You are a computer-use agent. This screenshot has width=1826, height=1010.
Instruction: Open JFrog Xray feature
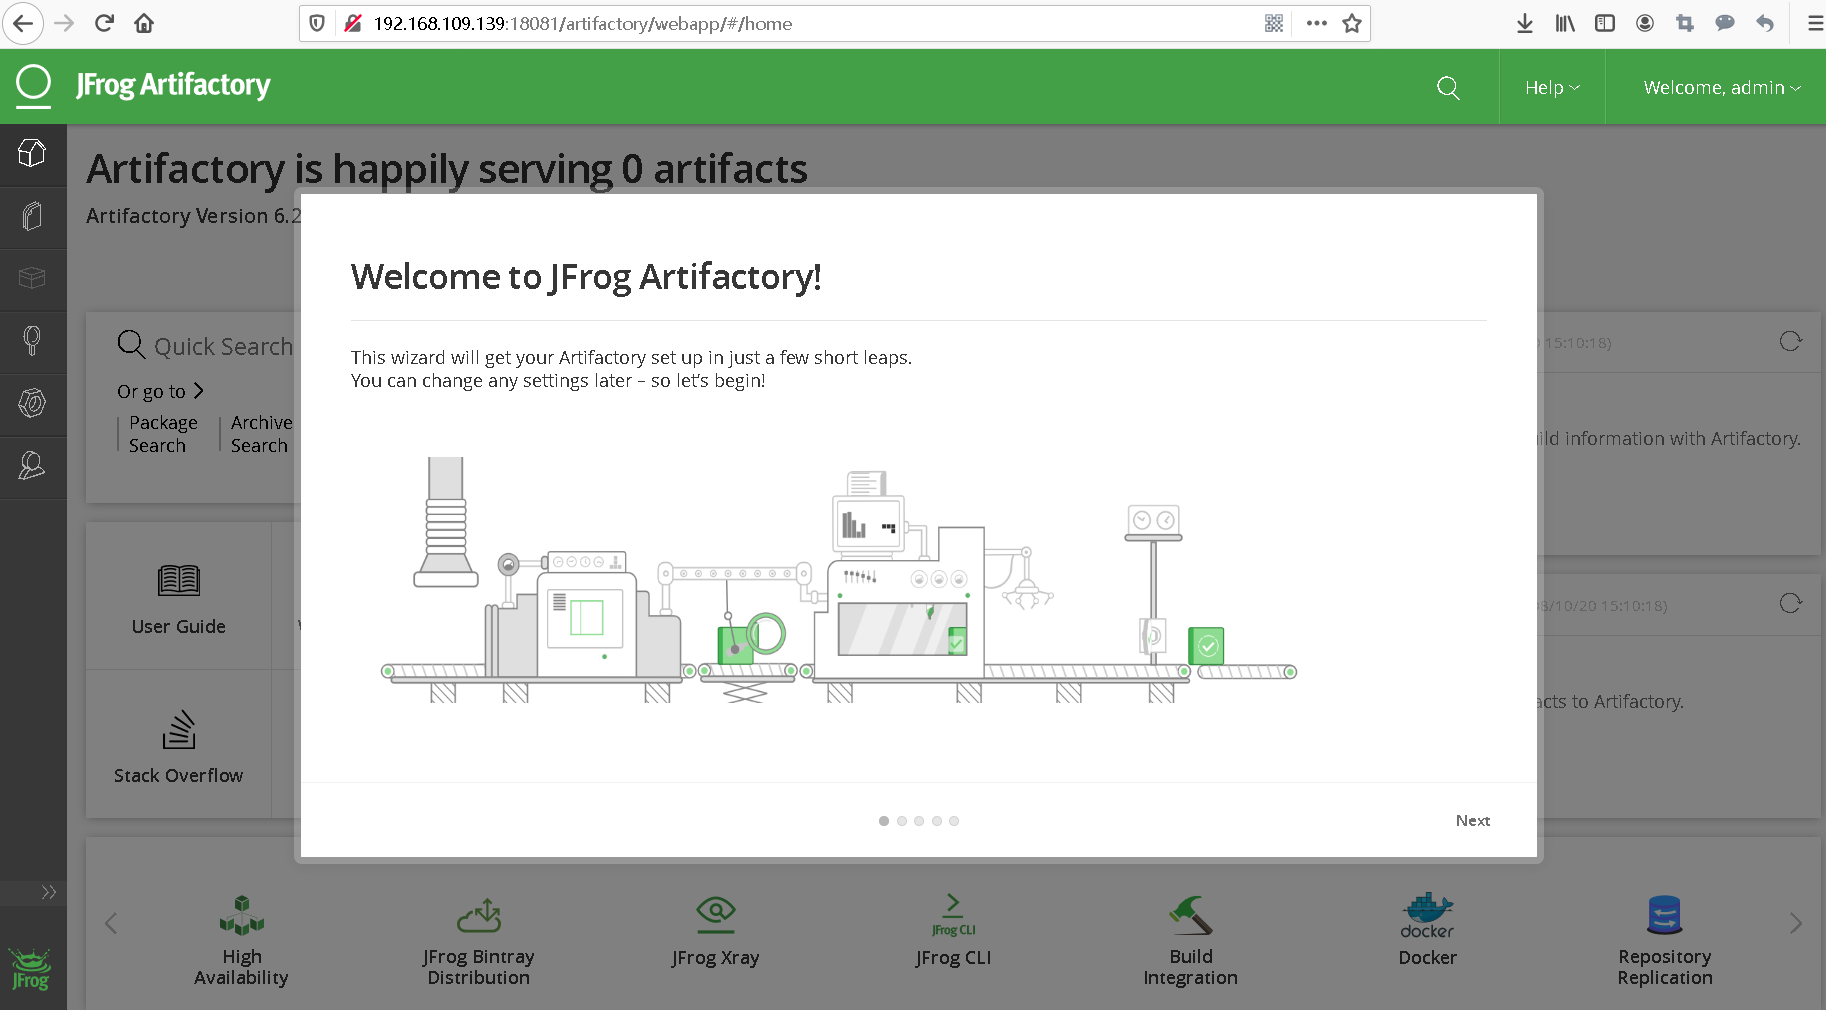point(716,932)
